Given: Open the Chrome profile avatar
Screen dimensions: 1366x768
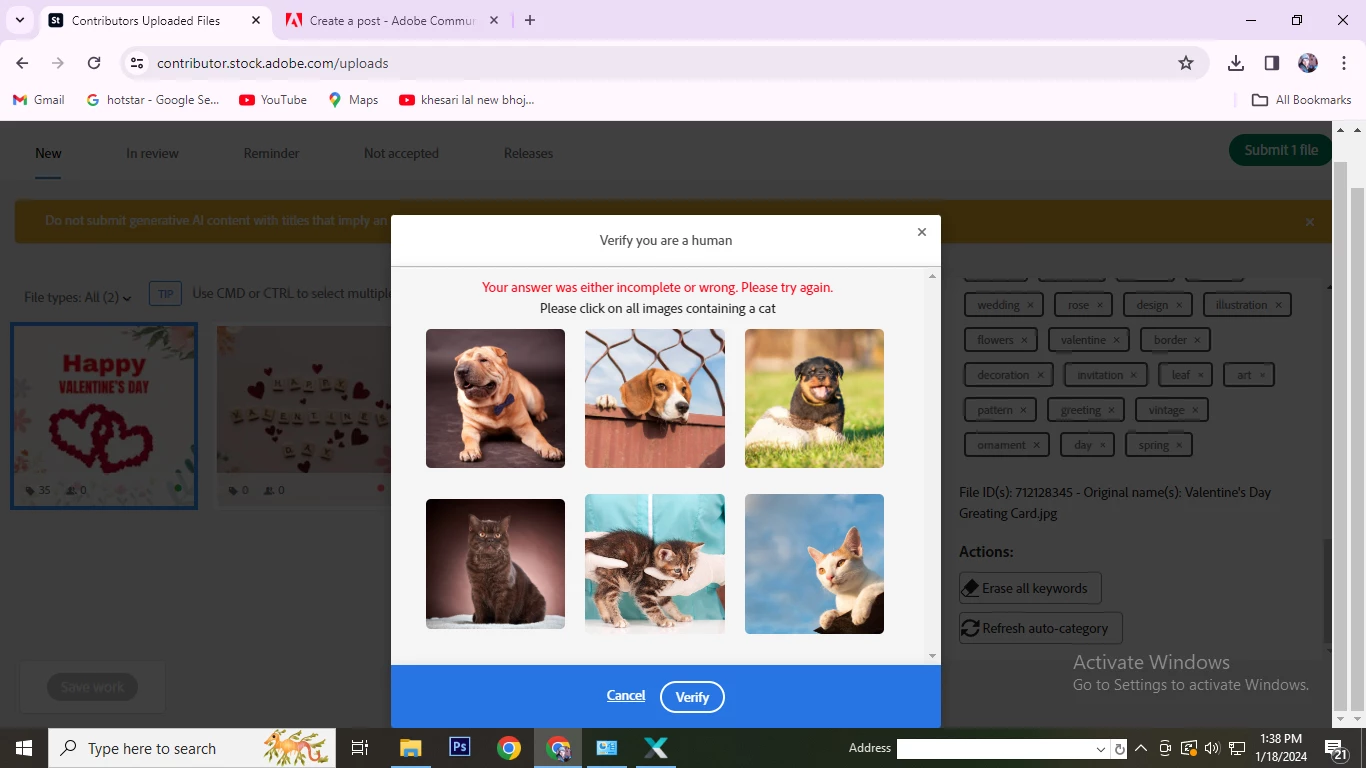Looking at the screenshot, I should click(x=1308, y=63).
